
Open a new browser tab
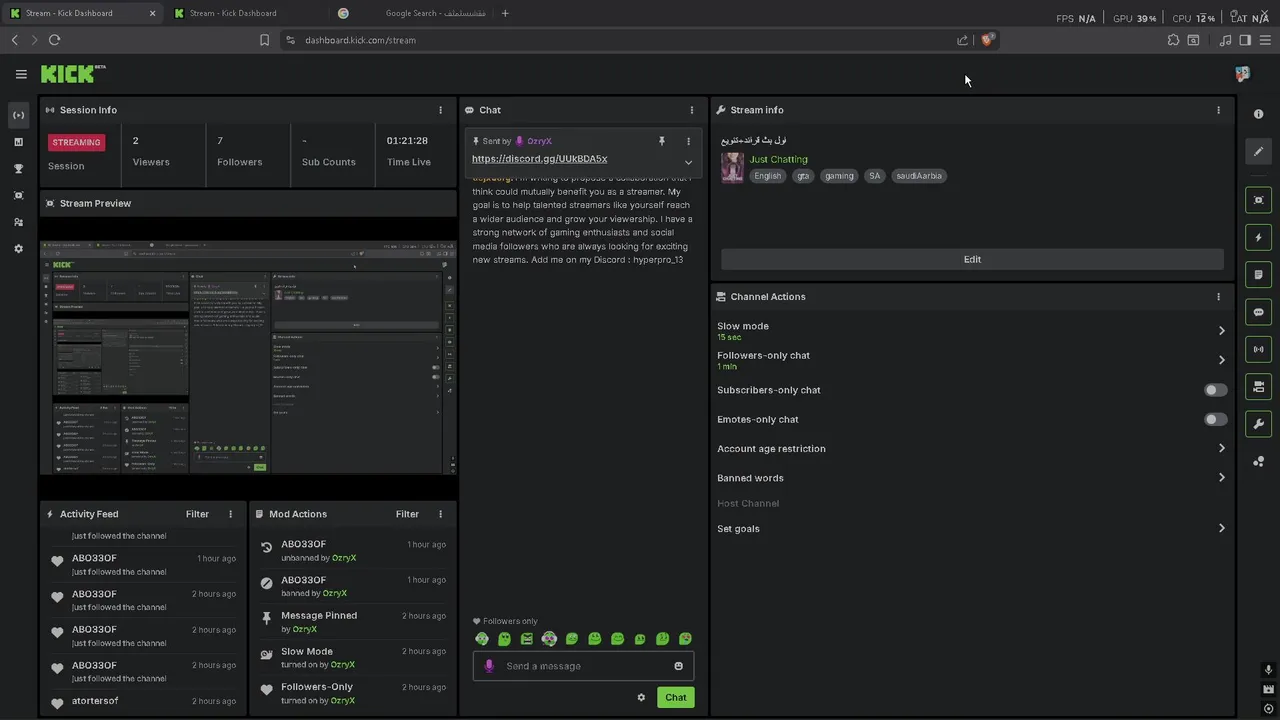[x=505, y=13]
